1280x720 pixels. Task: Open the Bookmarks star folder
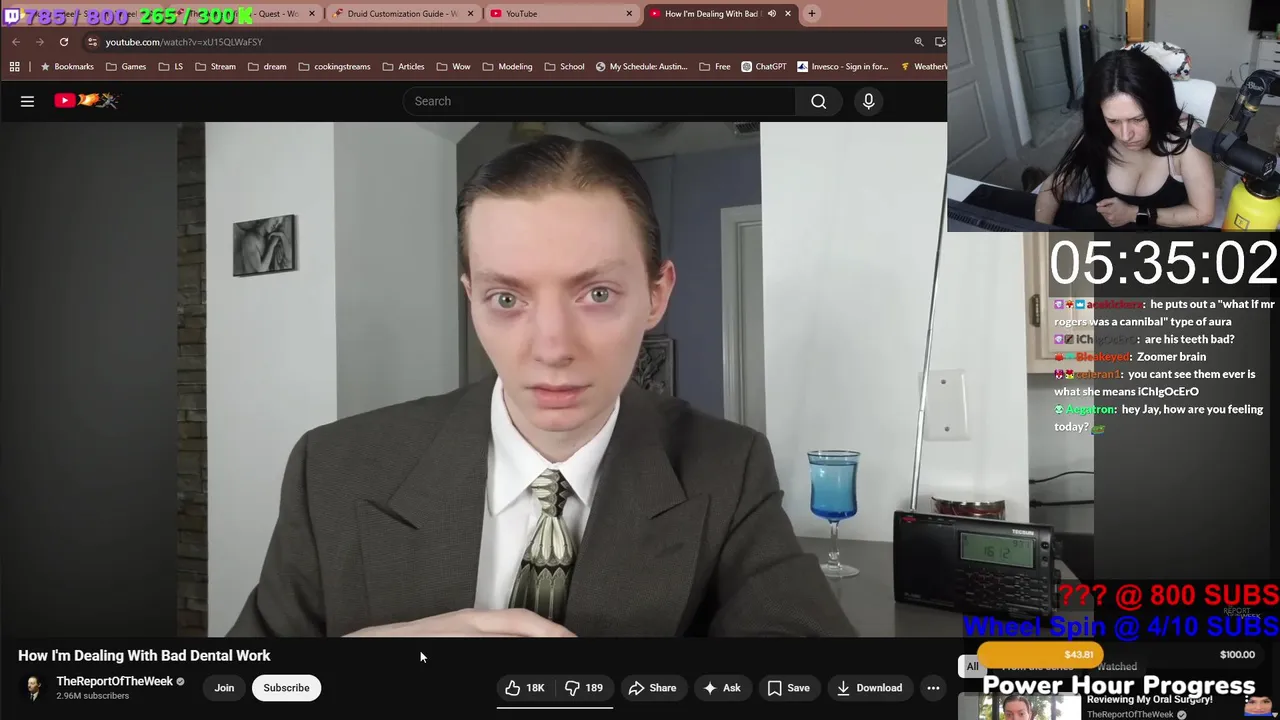[x=67, y=67]
